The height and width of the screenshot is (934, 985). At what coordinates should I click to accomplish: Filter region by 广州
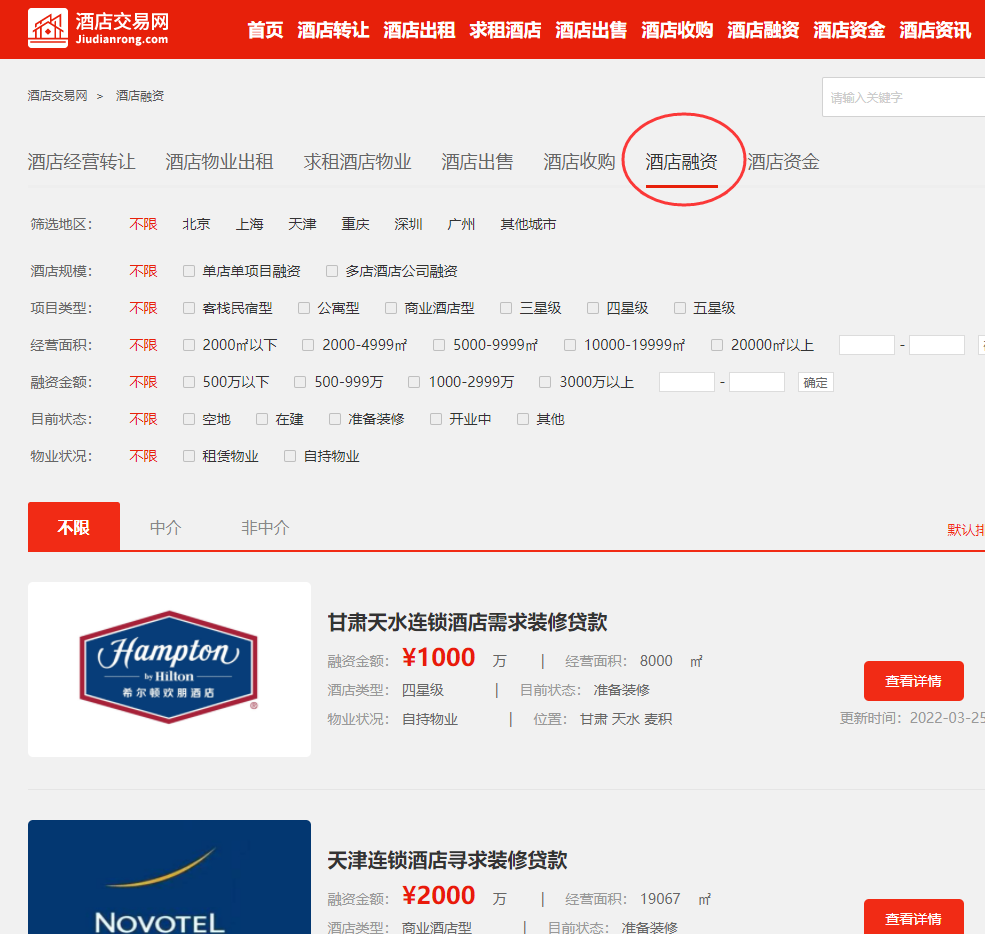click(x=461, y=224)
